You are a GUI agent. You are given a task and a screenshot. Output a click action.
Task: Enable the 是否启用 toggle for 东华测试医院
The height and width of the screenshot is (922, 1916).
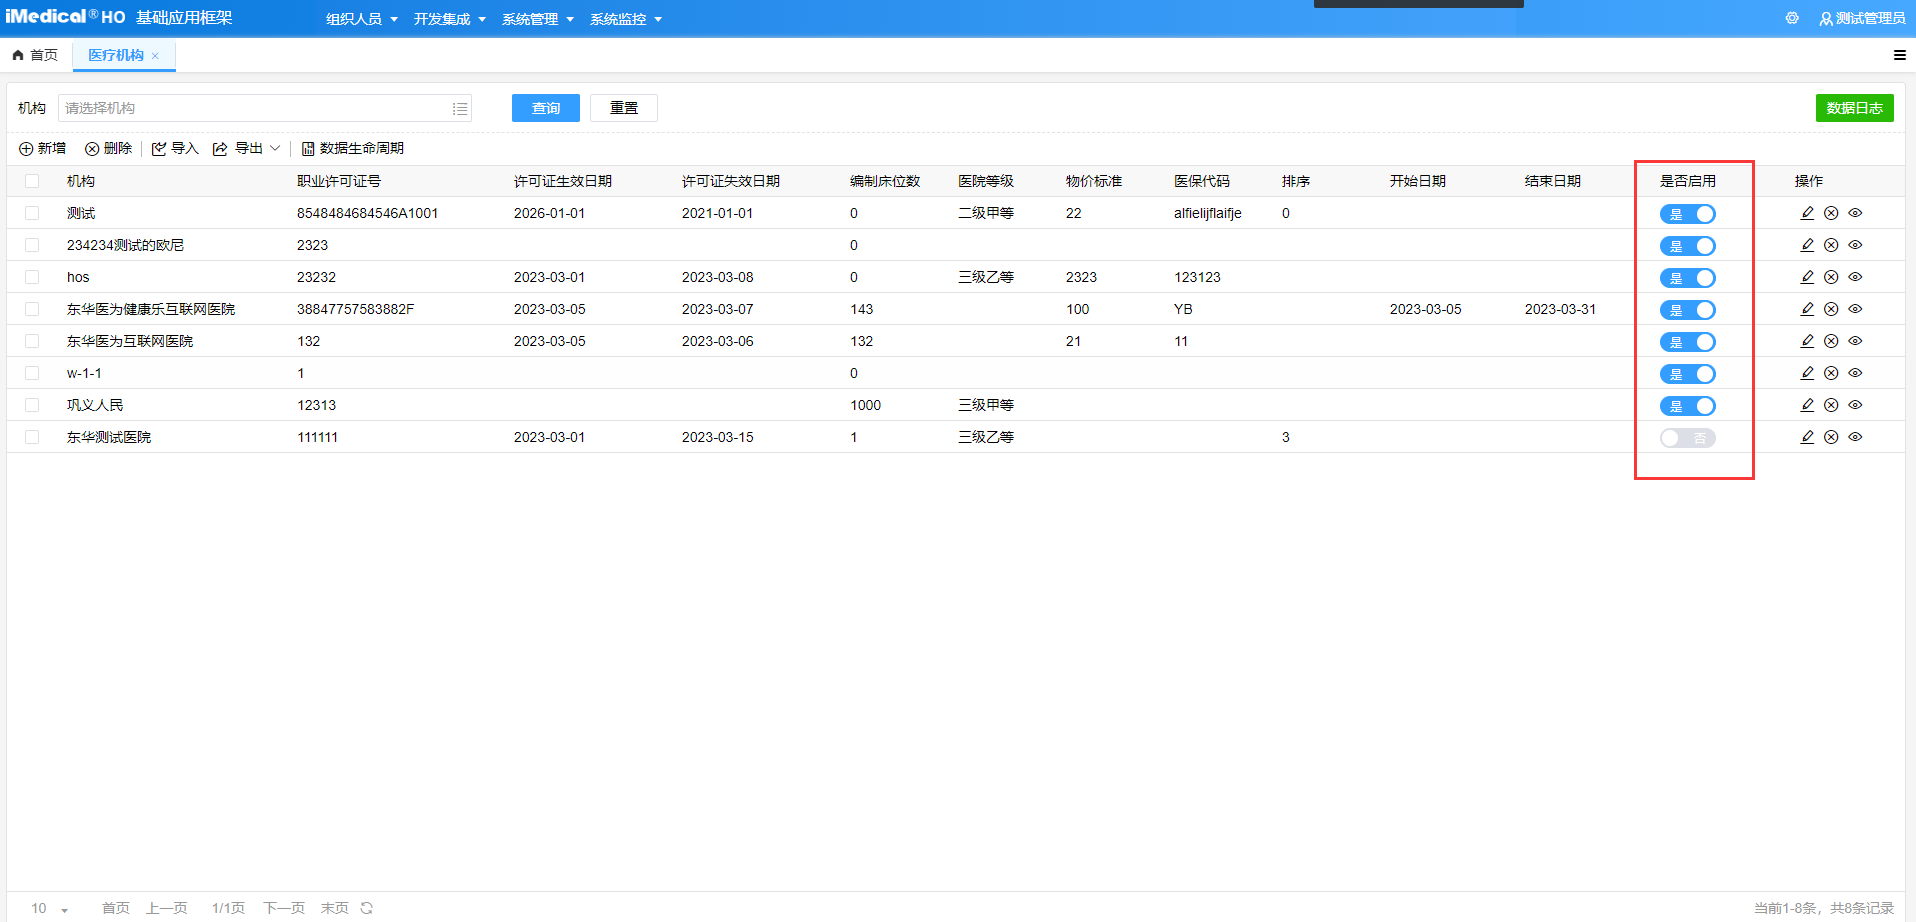(x=1687, y=438)
